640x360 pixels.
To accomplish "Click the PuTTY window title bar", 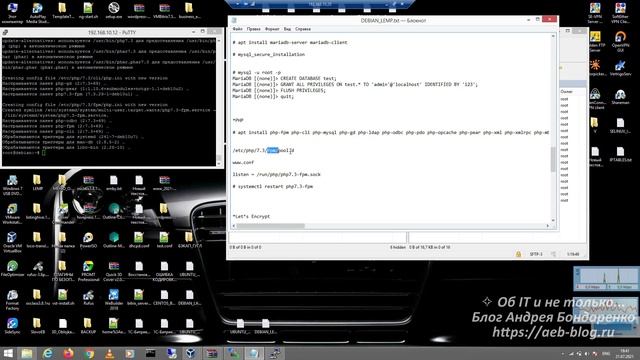I will (x=112, y=32).
